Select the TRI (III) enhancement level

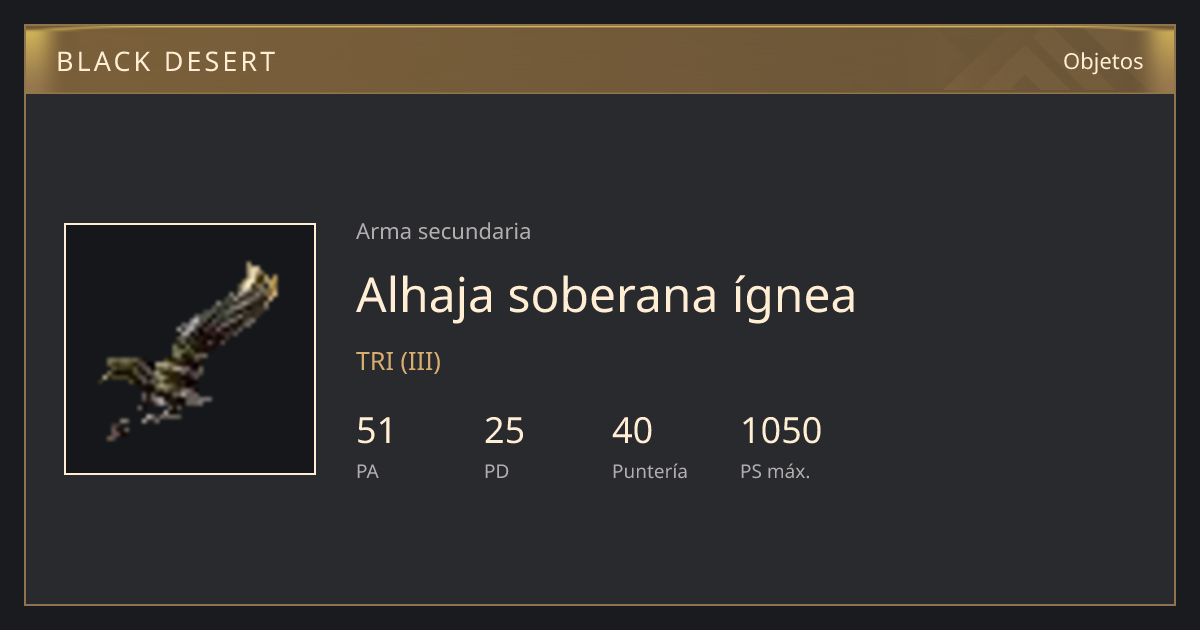[398, 361]
